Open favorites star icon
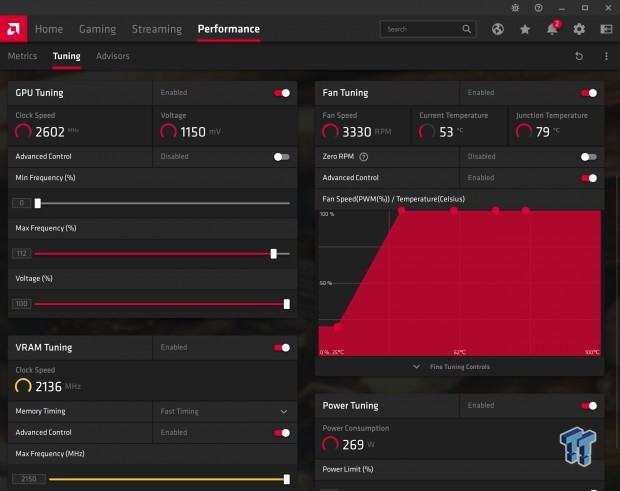The height and width of the screenshot is (491, 620). click(525, 29)
